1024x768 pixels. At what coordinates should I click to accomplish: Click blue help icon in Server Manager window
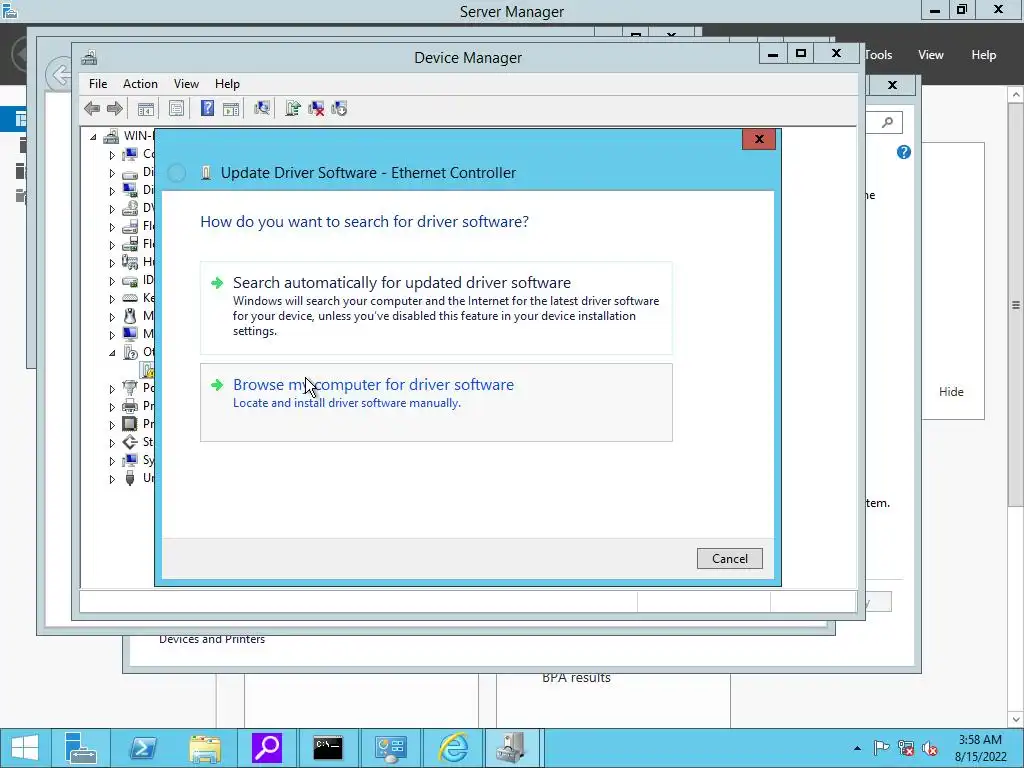pyautogui.click(x=904, y=152)
